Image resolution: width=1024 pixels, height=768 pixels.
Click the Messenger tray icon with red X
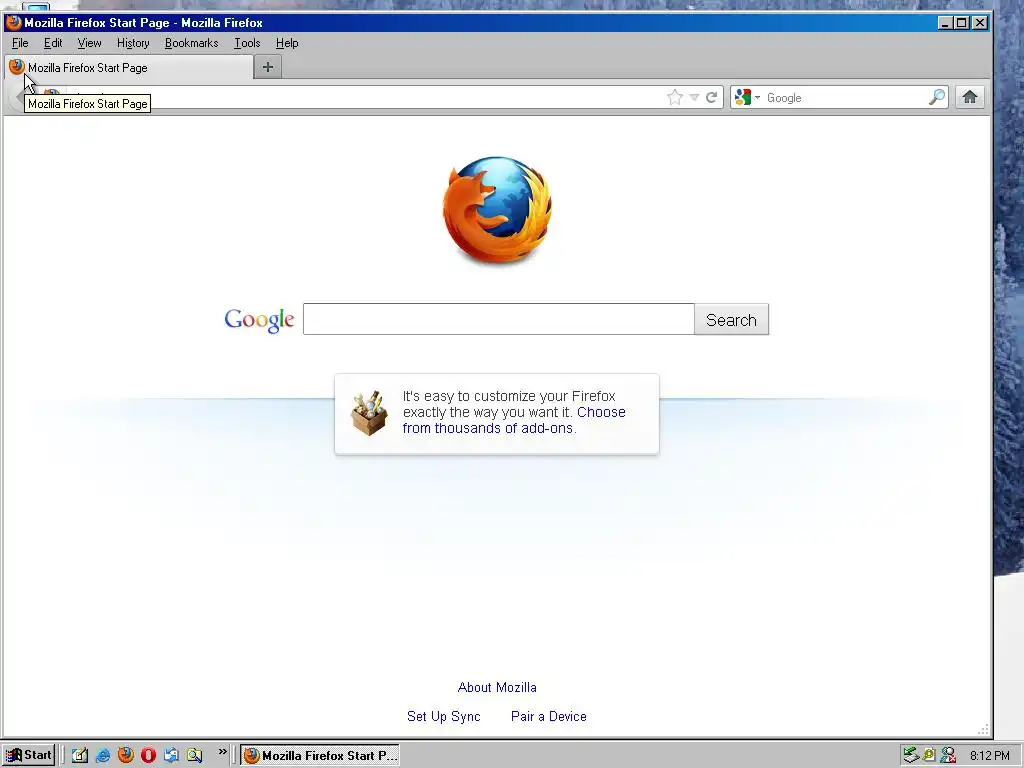(x=948, y=756)
